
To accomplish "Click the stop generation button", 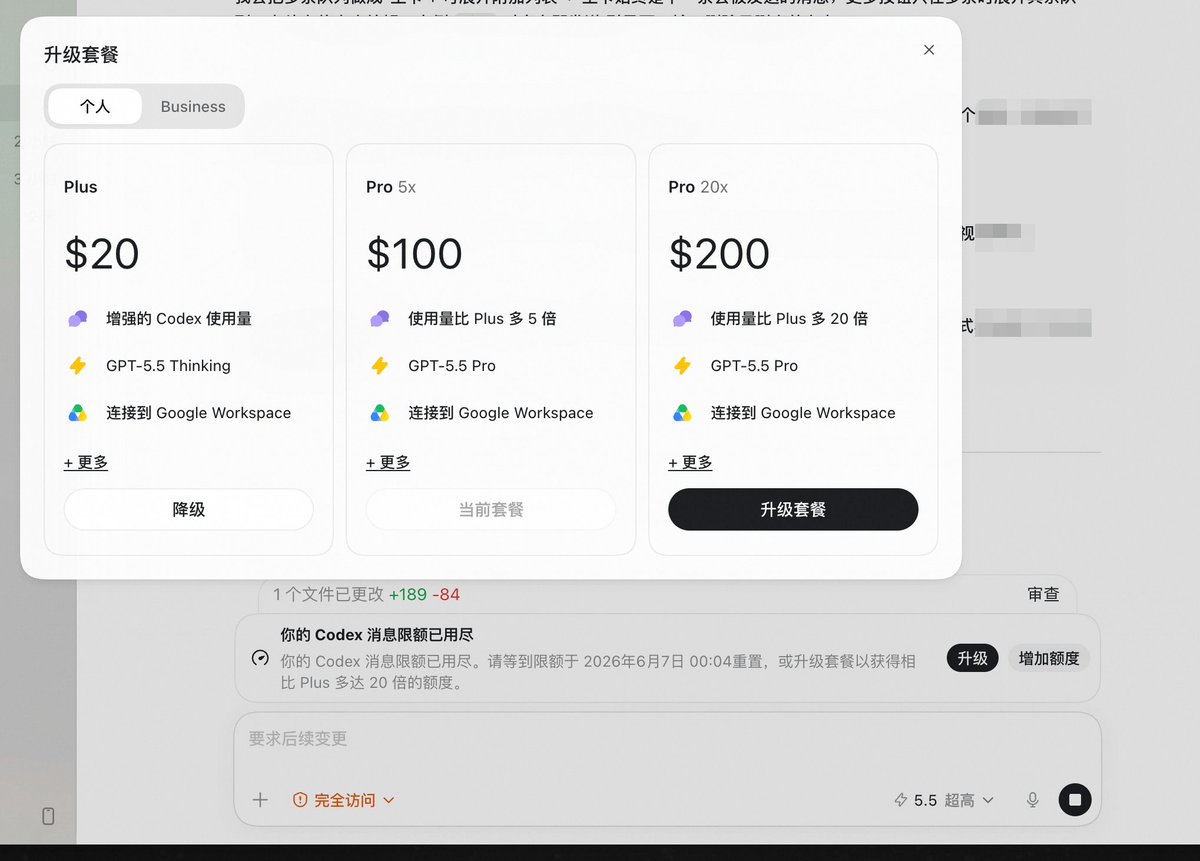I will coord(1075,800).
